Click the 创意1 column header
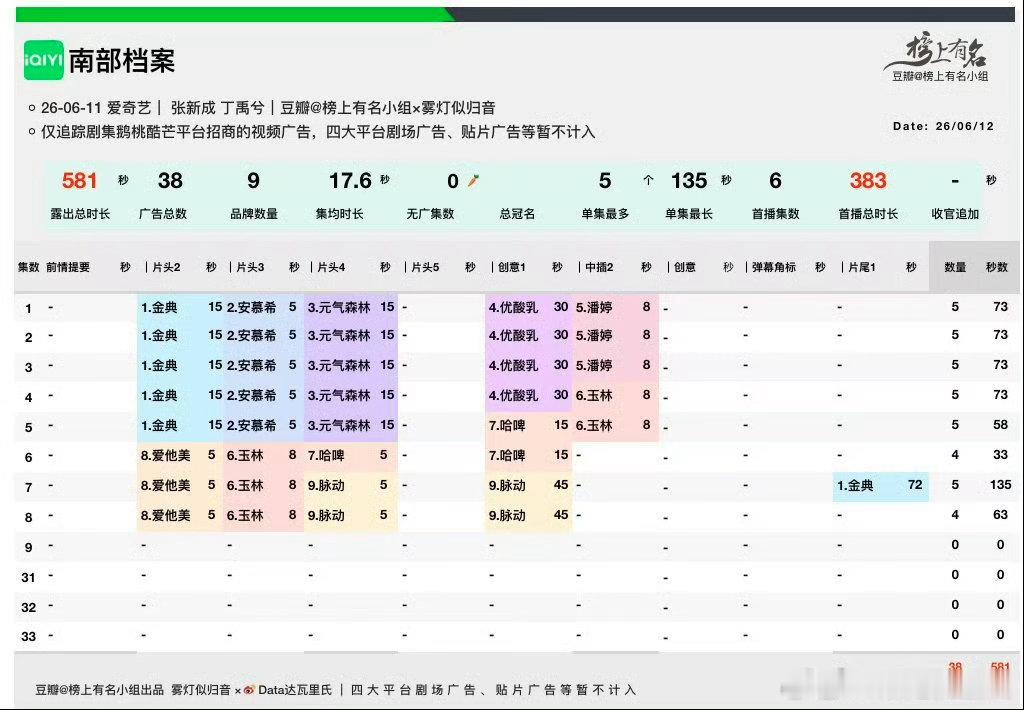1024x710 pixels. [x=512, y=267]
